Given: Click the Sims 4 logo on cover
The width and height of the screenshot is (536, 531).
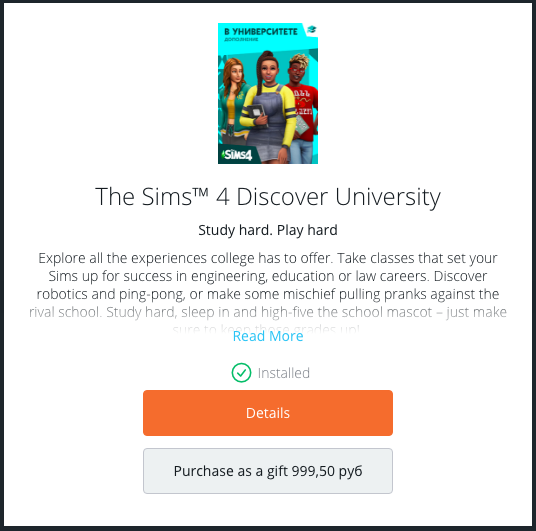Looking at the screenshot, I should (238, 155).
